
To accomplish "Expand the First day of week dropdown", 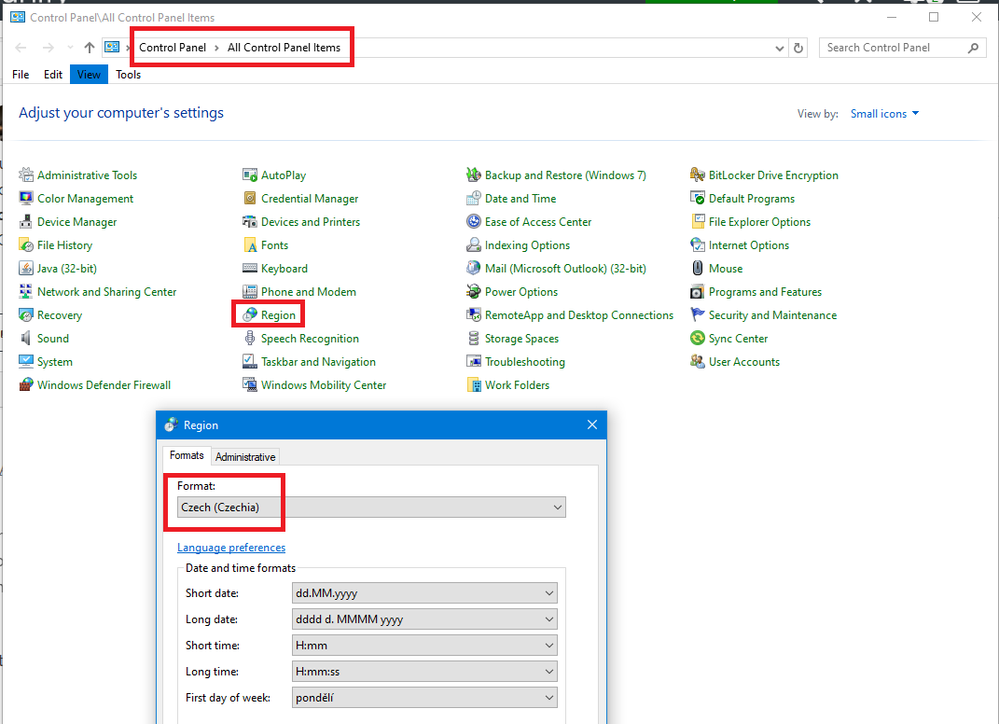I will 424,697.
